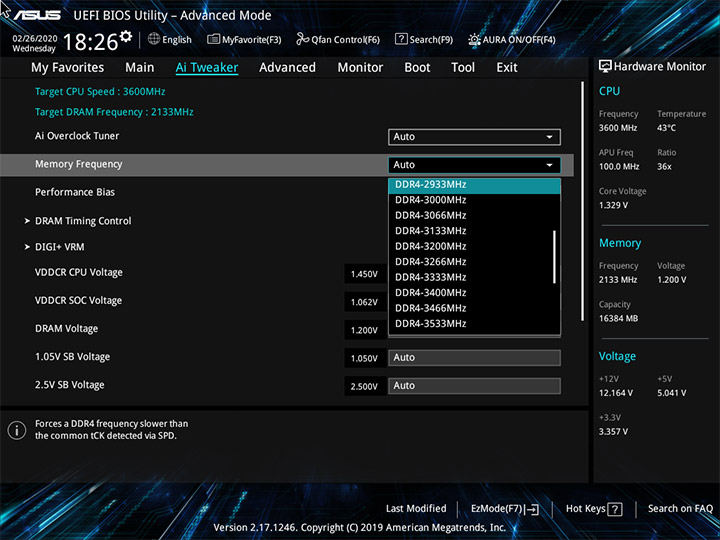Select the Memory Frequency row label
The height and width of the screenshot is (540, 720).
pyautogui.click(x=79, y=164)
